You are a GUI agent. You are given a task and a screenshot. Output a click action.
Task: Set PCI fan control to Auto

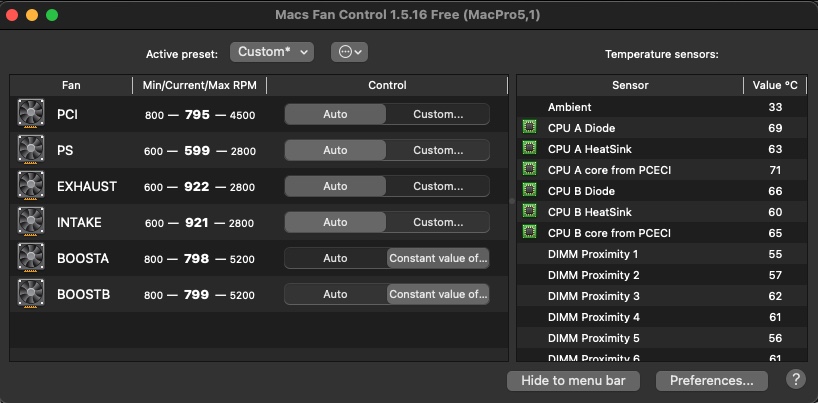336,114
